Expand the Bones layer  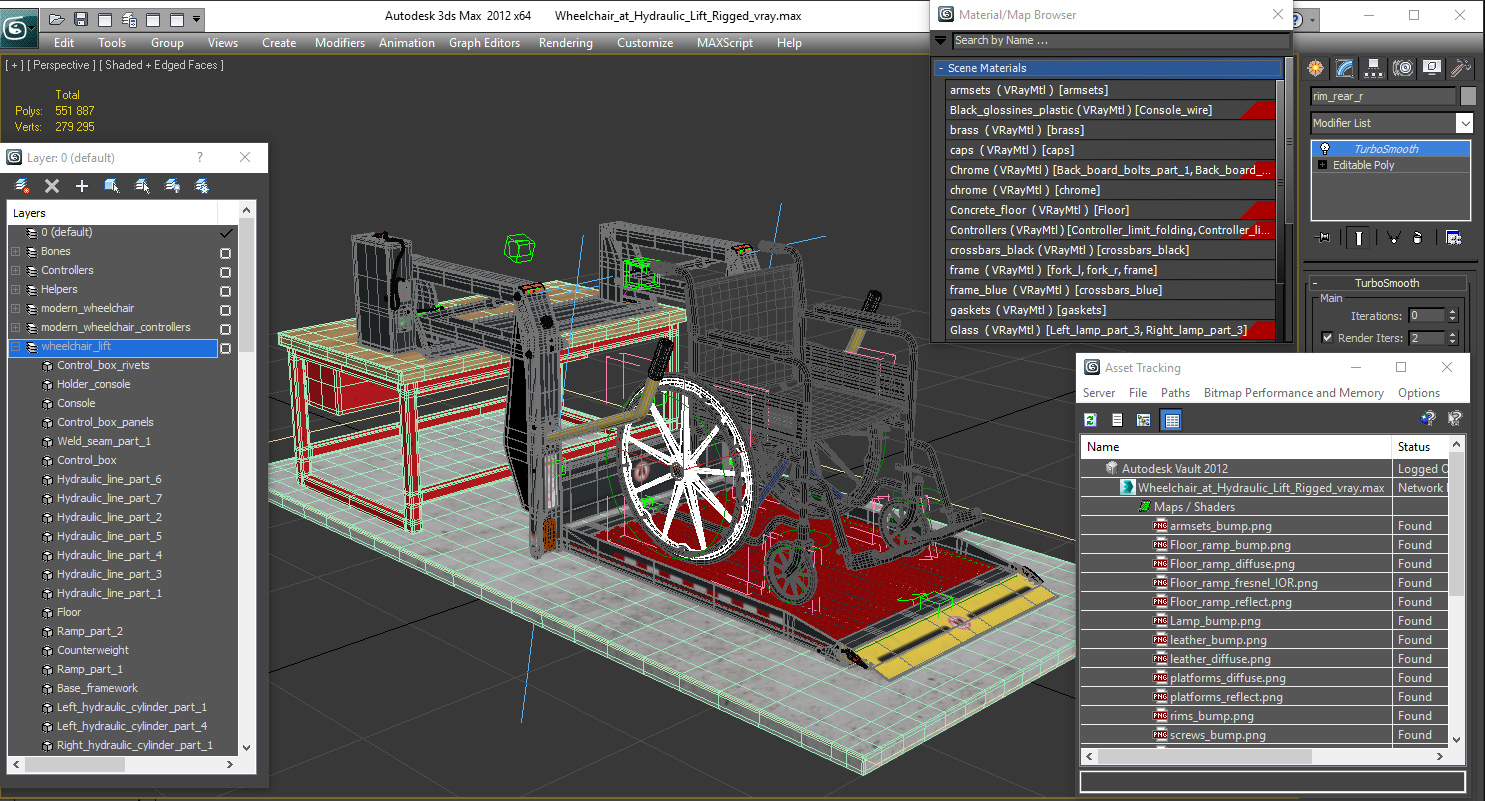tap(15, 252)
